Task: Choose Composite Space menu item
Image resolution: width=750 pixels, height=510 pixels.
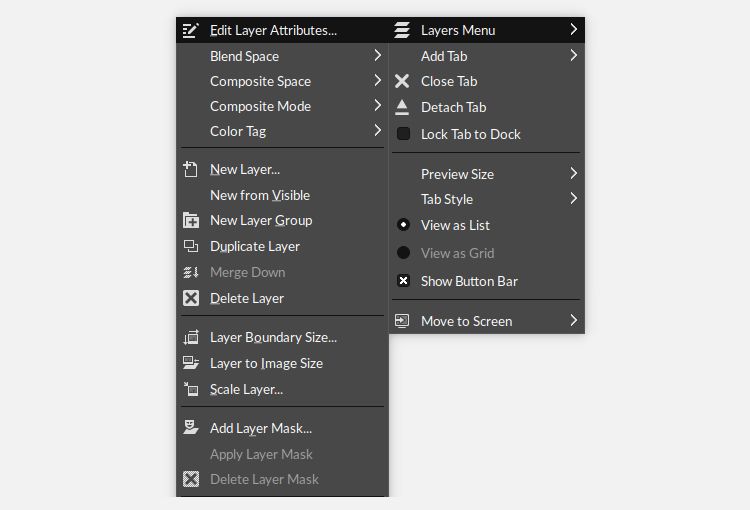Action: click(282, 81)
